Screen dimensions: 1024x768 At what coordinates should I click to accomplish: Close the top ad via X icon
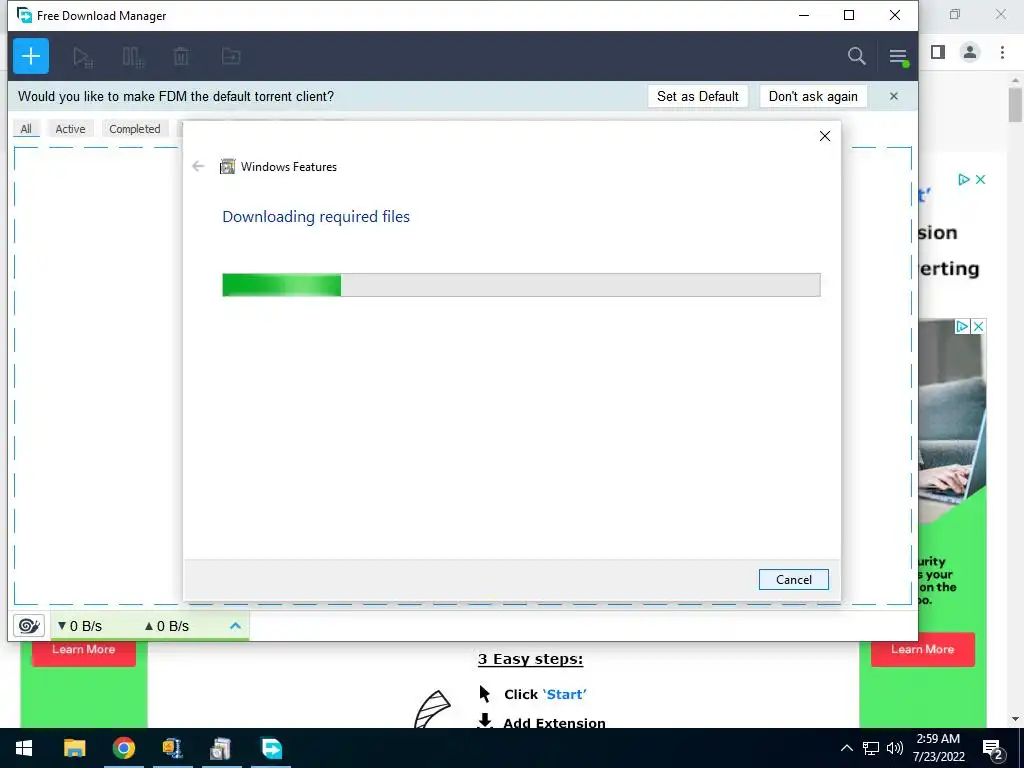[980, 180]
